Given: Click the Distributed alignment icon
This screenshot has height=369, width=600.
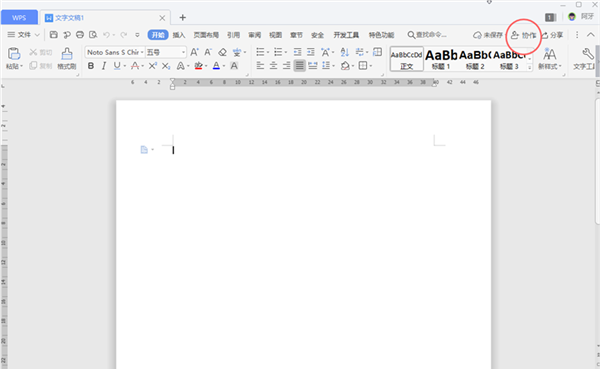Looking at the screenshot, I should pyautogui.click(x=313, y=66).
